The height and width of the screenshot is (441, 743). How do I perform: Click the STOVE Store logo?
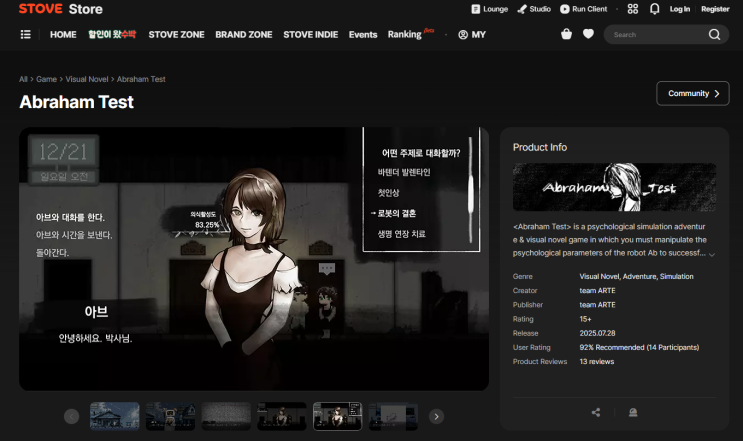(x=61, y=9)
